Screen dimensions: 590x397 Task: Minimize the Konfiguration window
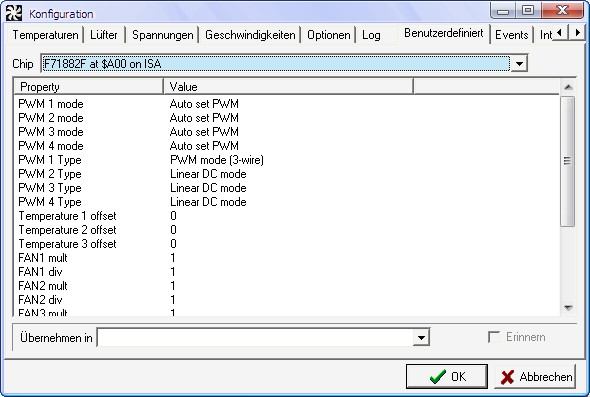tap(503, 11)
